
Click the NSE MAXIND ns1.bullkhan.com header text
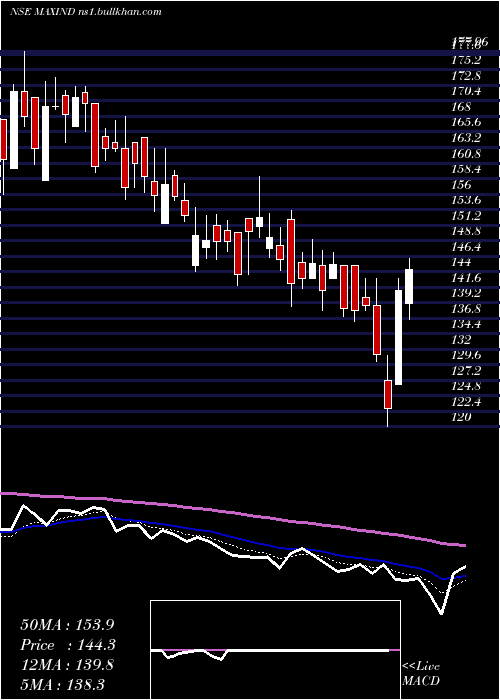point(85,12)
